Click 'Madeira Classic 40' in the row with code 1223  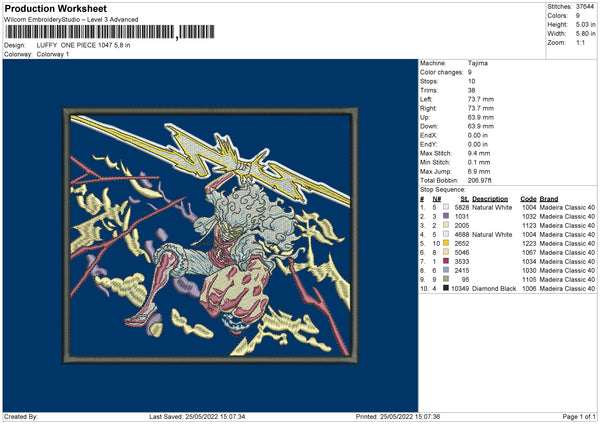click(x=567, y=244)
